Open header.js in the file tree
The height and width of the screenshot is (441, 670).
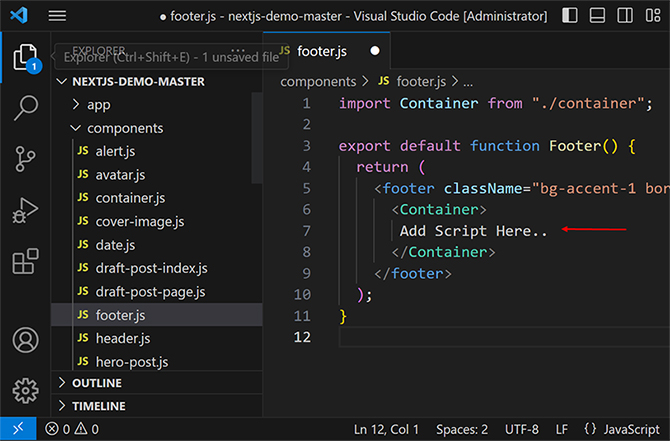(122, 338)
